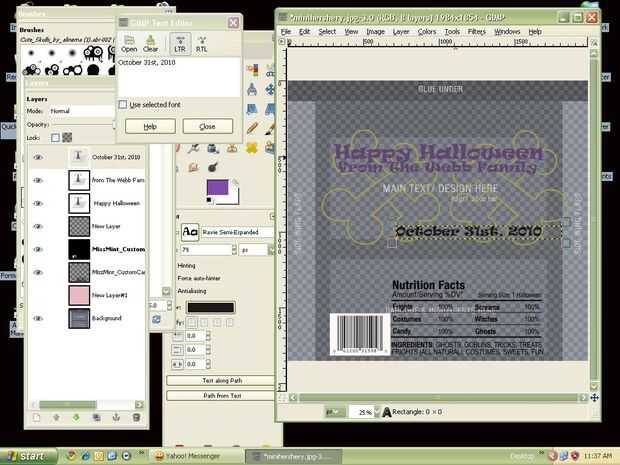Click Open icon in GIMP Text Editor
This screenshot has width=620, height=465.
pos(129,44)
